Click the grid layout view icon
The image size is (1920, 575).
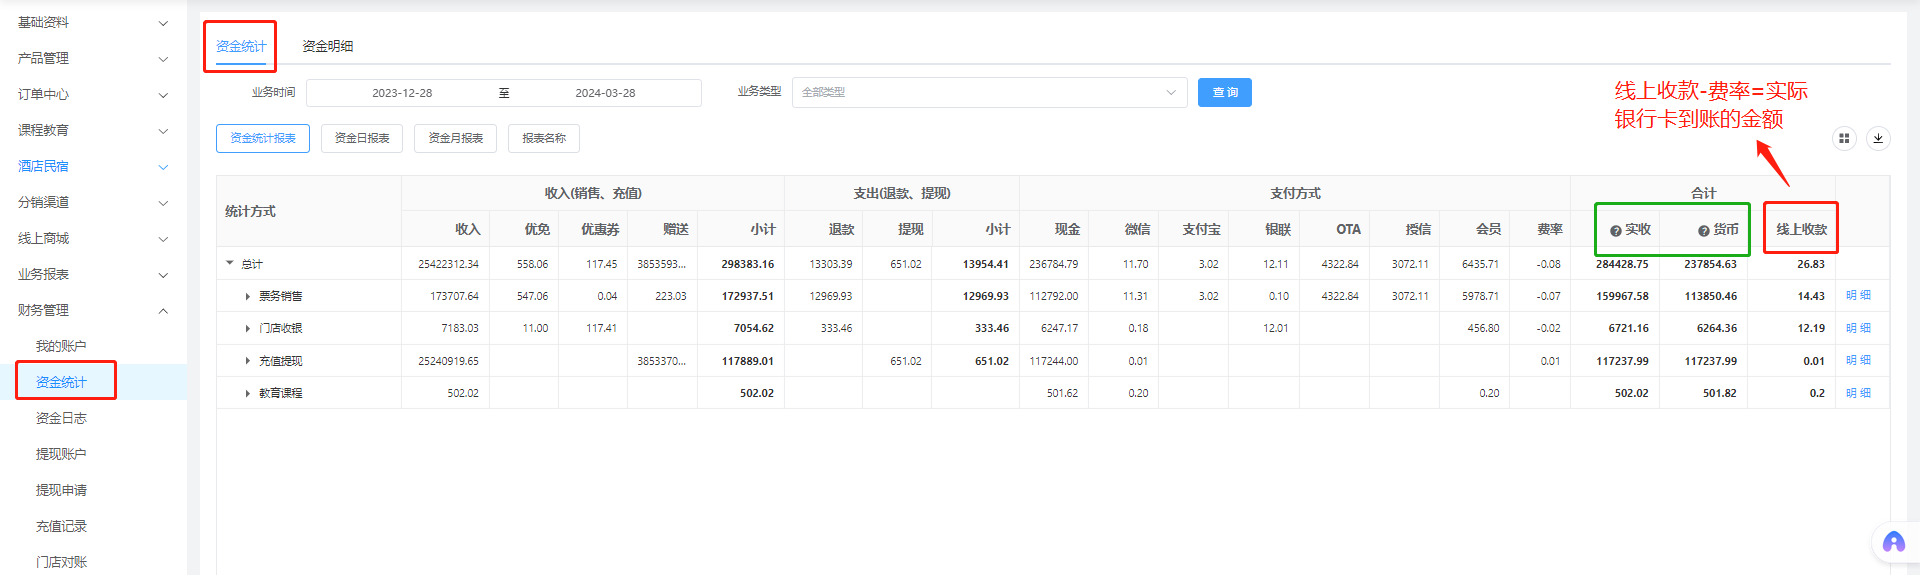click(1844, 139)
